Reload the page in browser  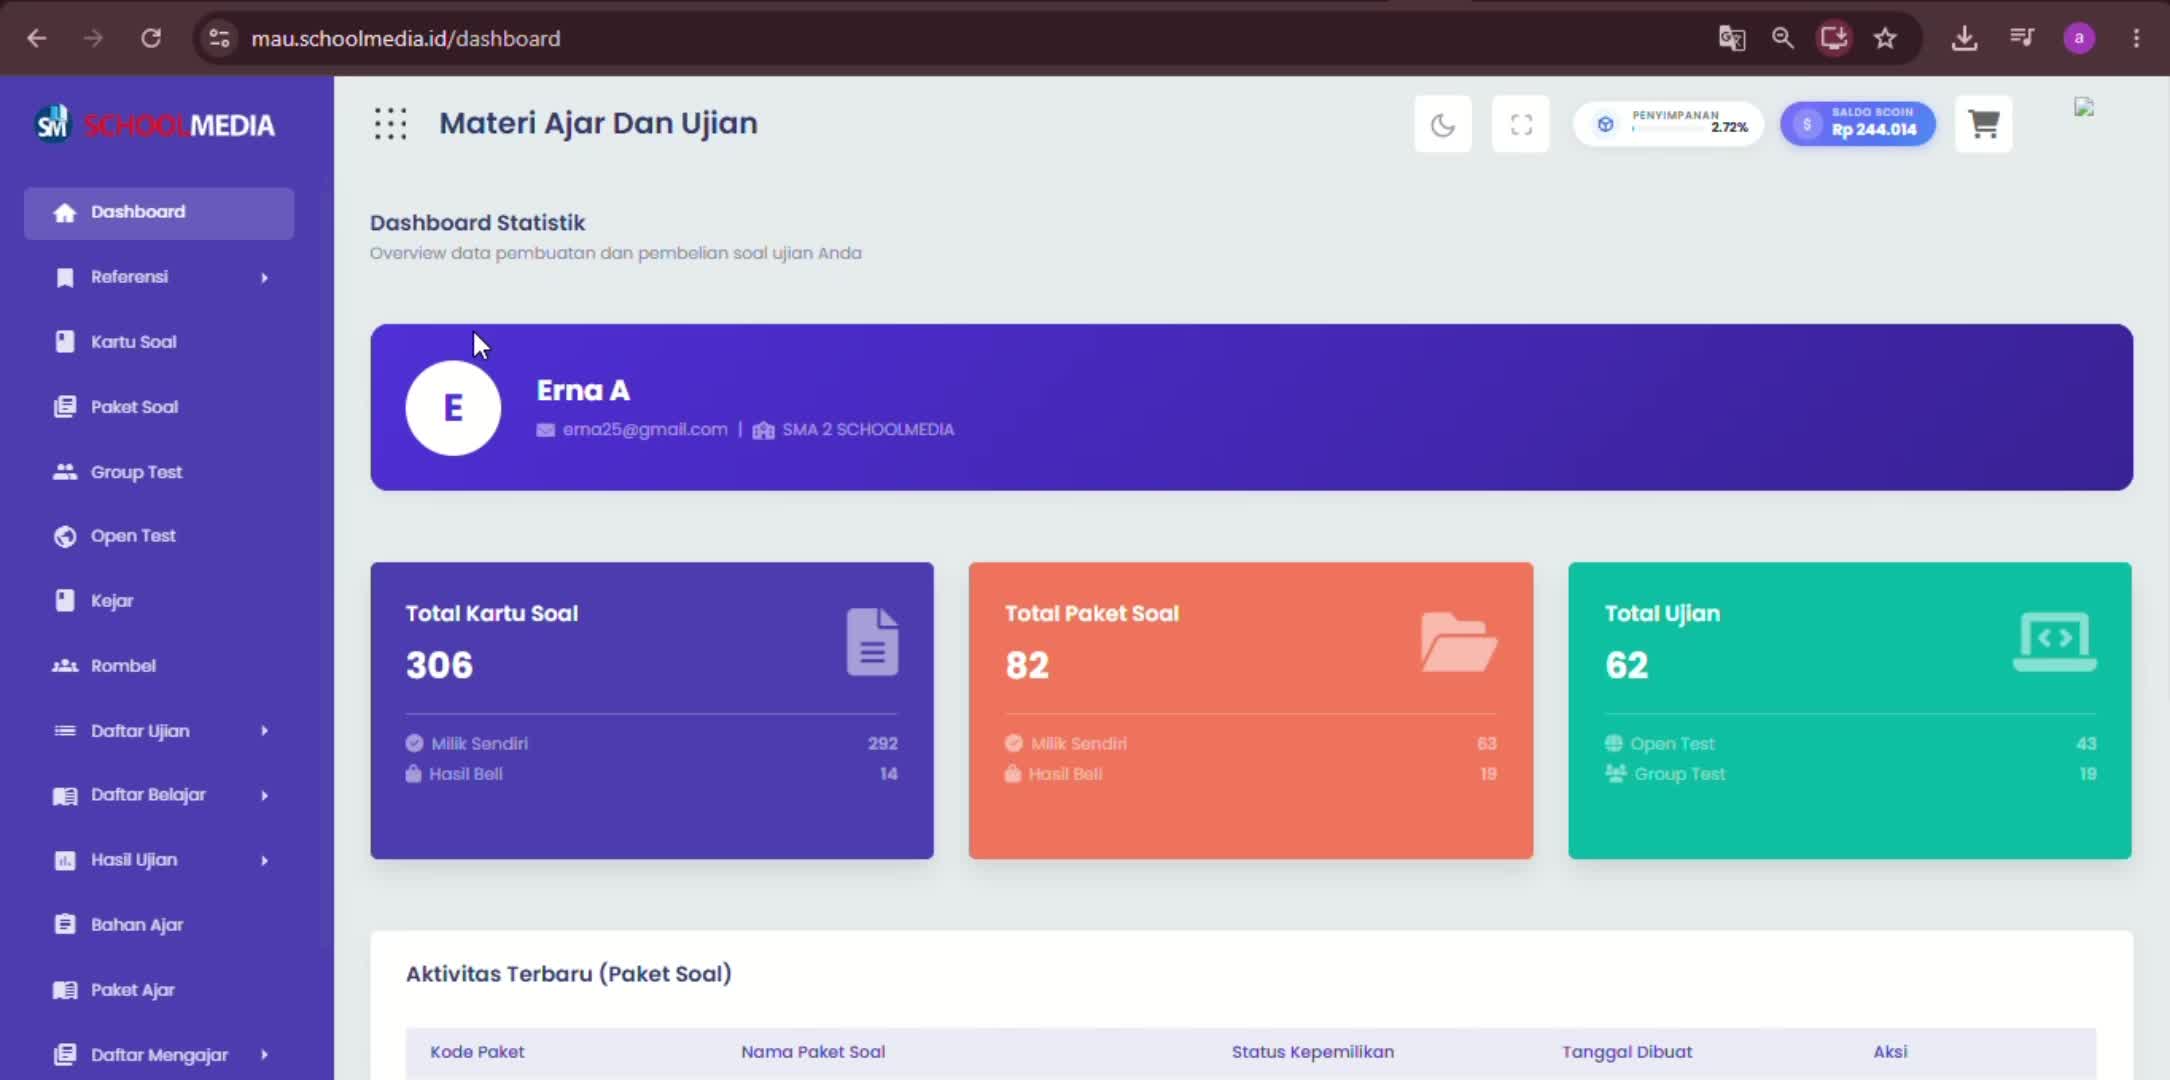pos(151,38)
